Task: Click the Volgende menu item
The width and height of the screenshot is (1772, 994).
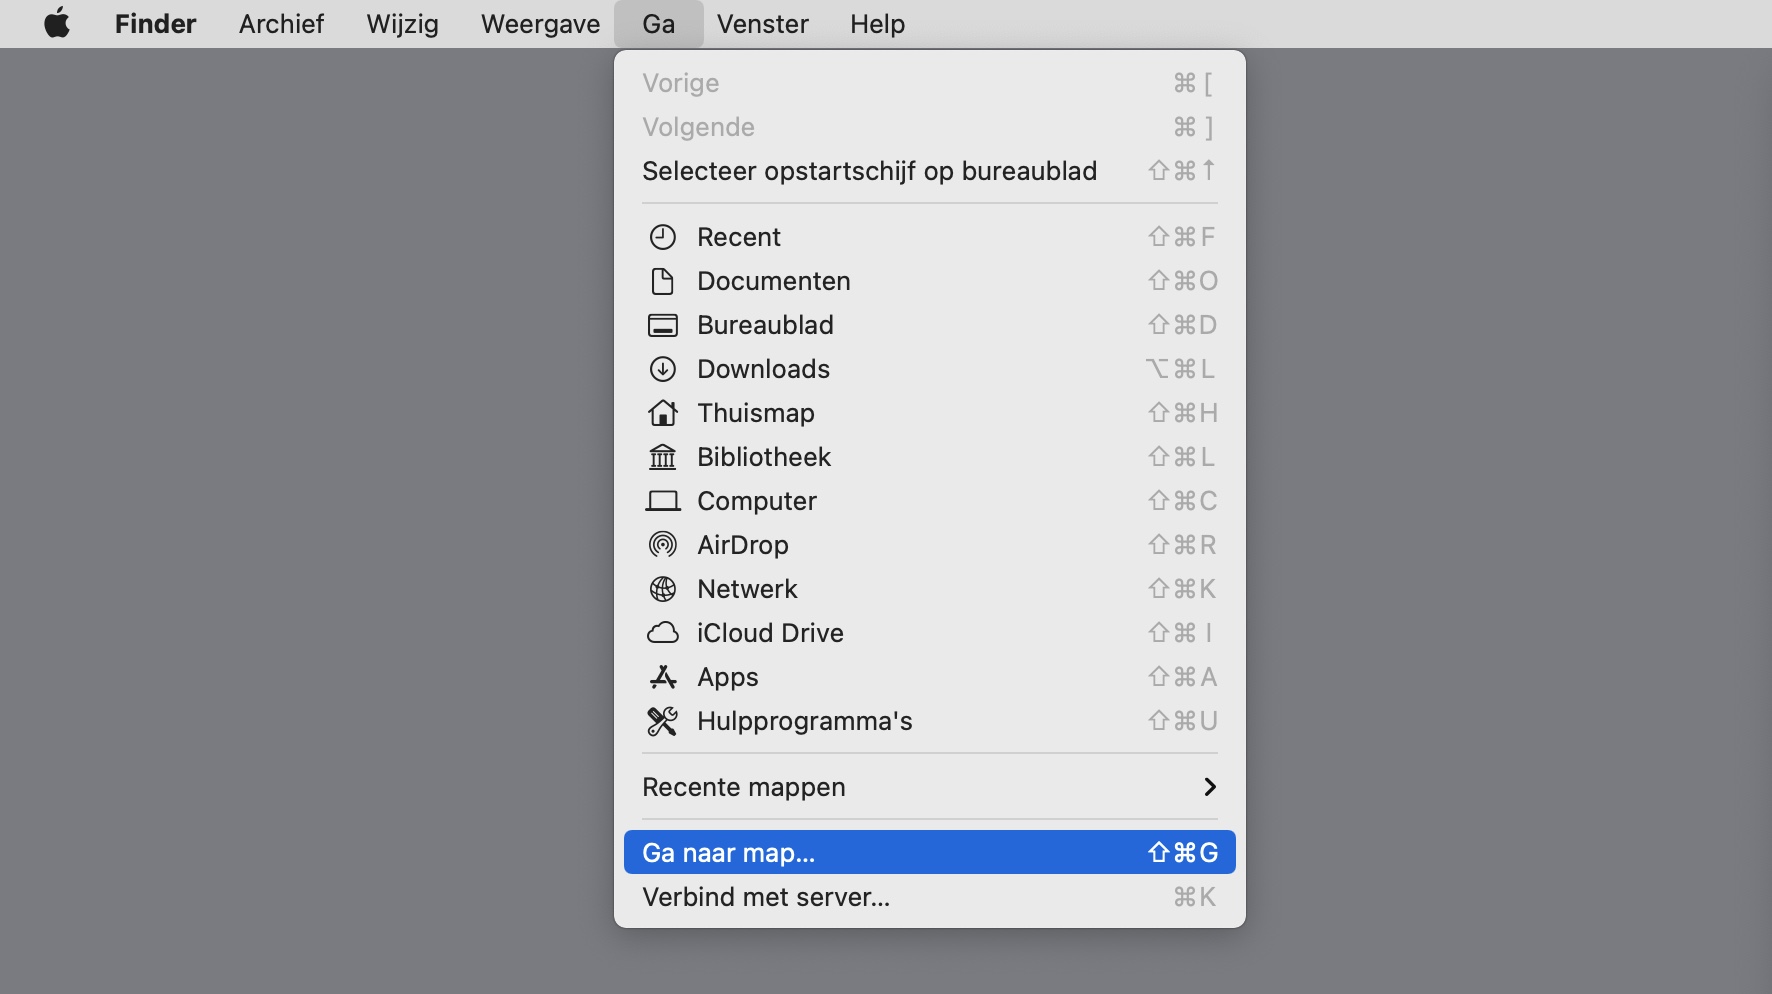Action: [x=930, y=127]
